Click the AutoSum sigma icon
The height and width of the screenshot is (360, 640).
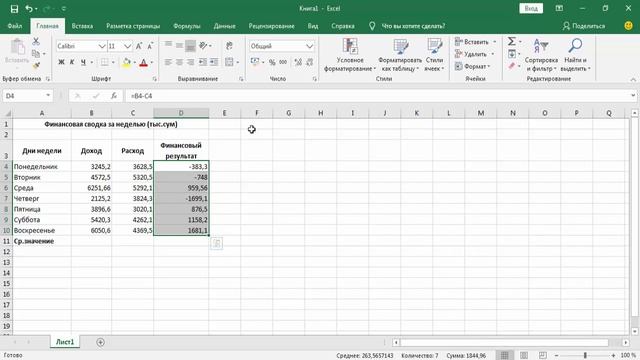point(512,41)
